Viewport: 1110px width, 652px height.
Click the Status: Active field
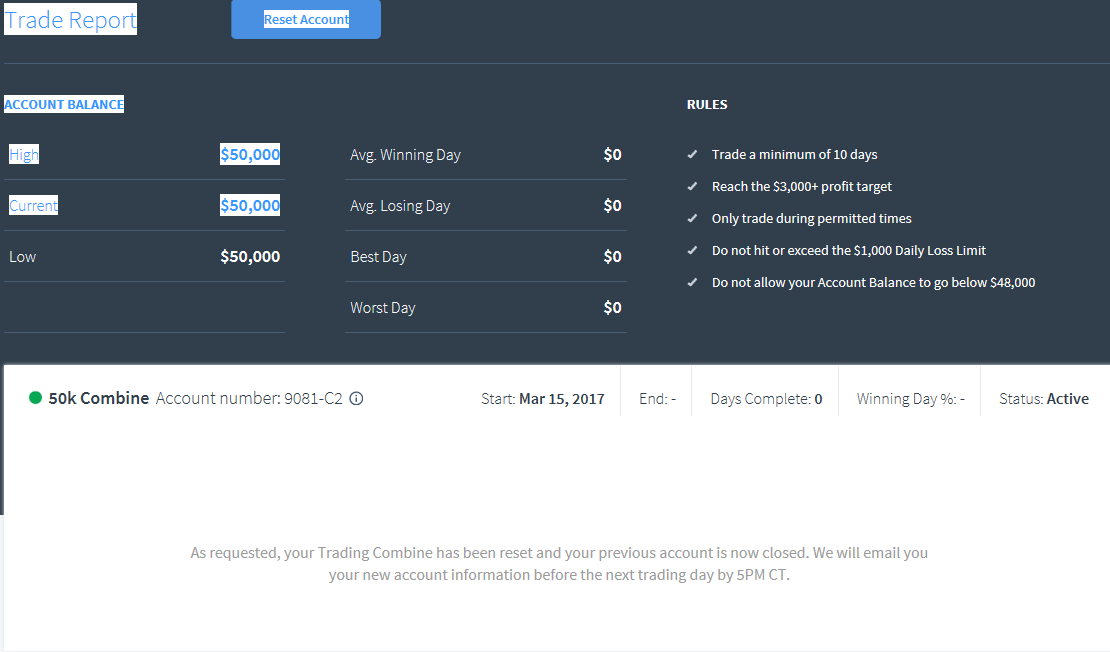[1043, 399]
